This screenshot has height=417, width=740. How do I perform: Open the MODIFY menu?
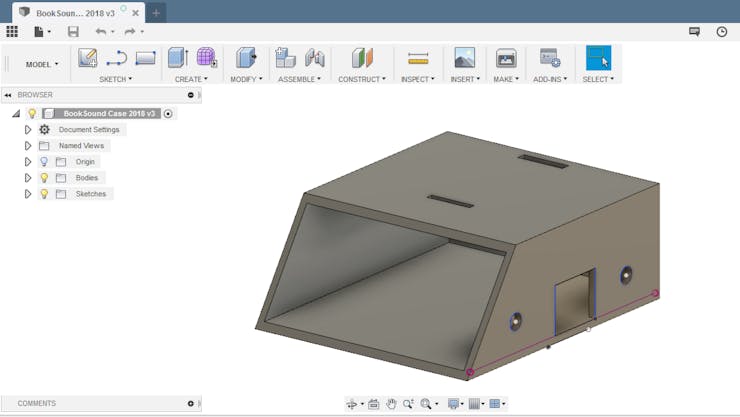click(x=246, y=79)
